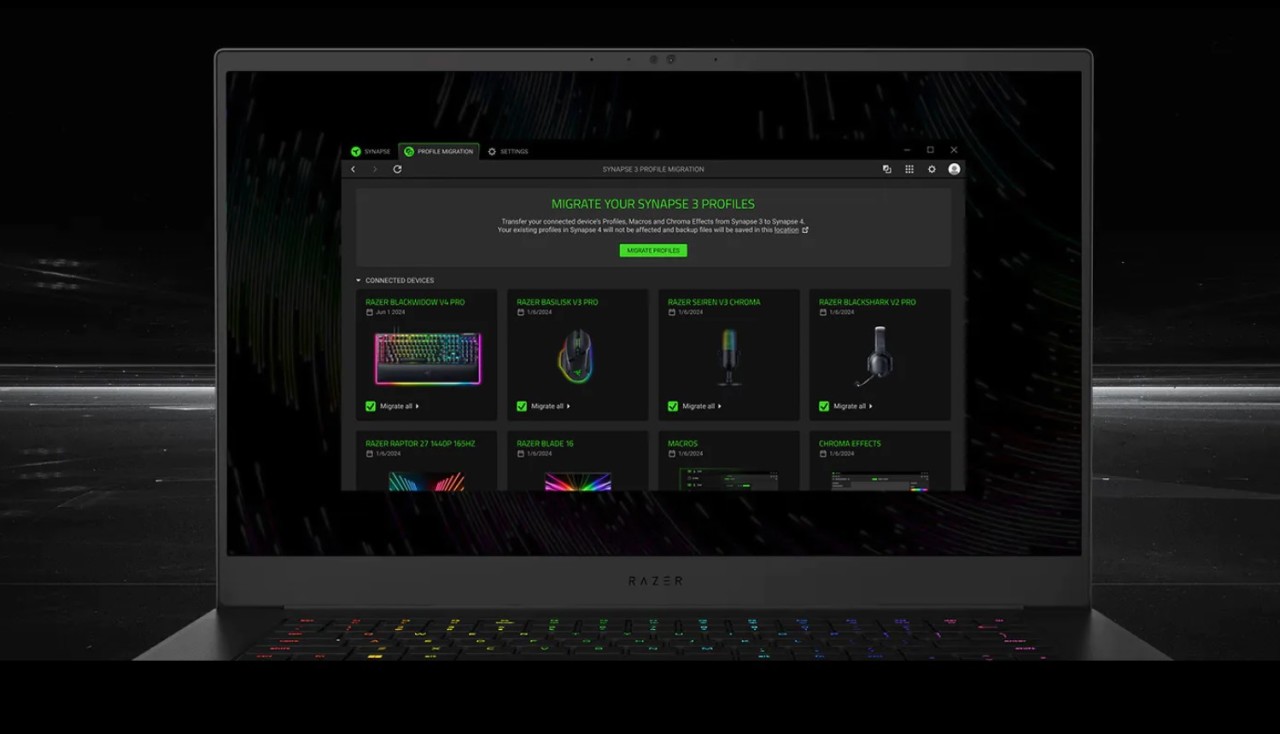This screenshot has width=1280, height=734.
Task: Click the Razer BlackWidow V4 Pro title
Action: pyautogui.click(x=415, y=302)
